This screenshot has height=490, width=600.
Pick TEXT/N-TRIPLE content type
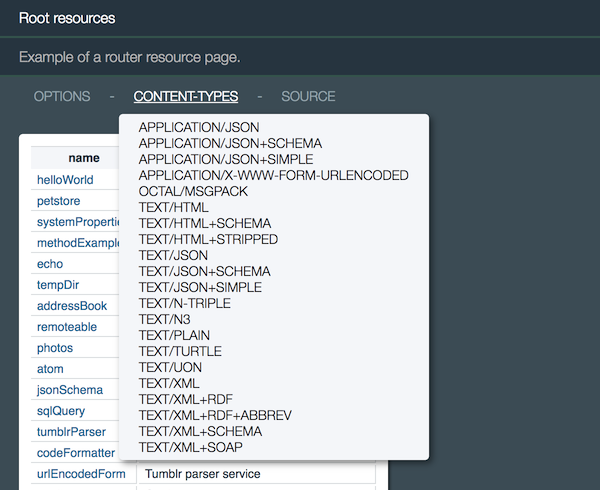click(x=185, y=304)
